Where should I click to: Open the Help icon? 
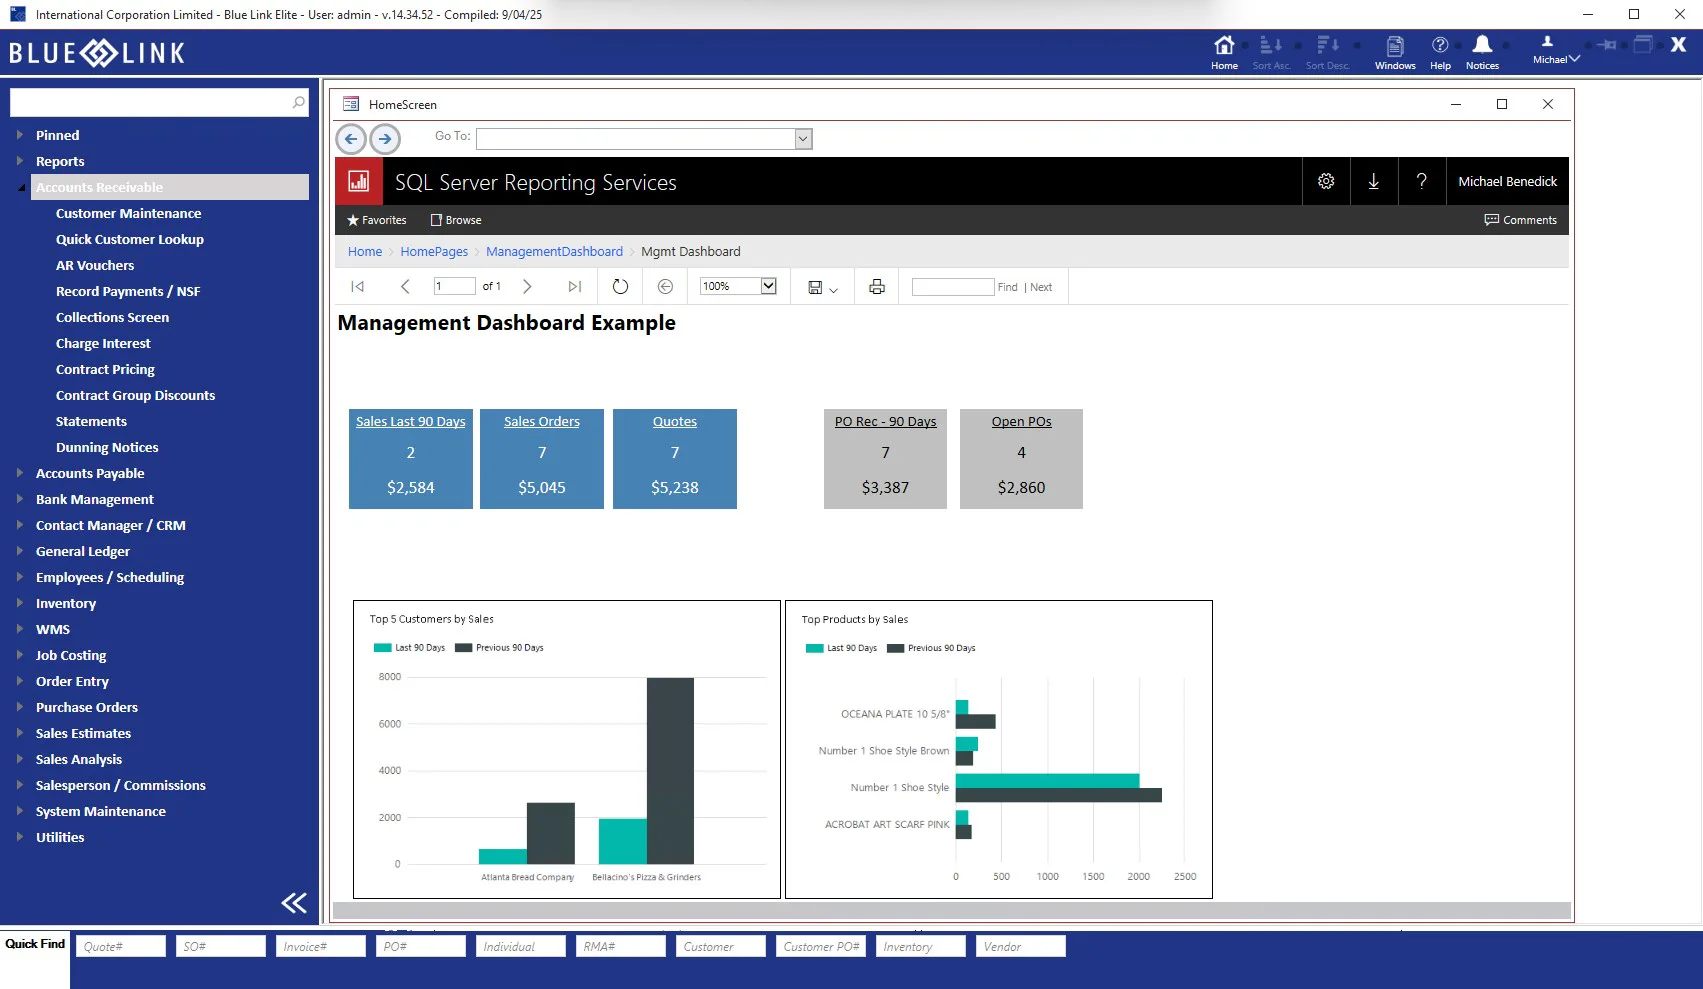(x=1440, y=52)
